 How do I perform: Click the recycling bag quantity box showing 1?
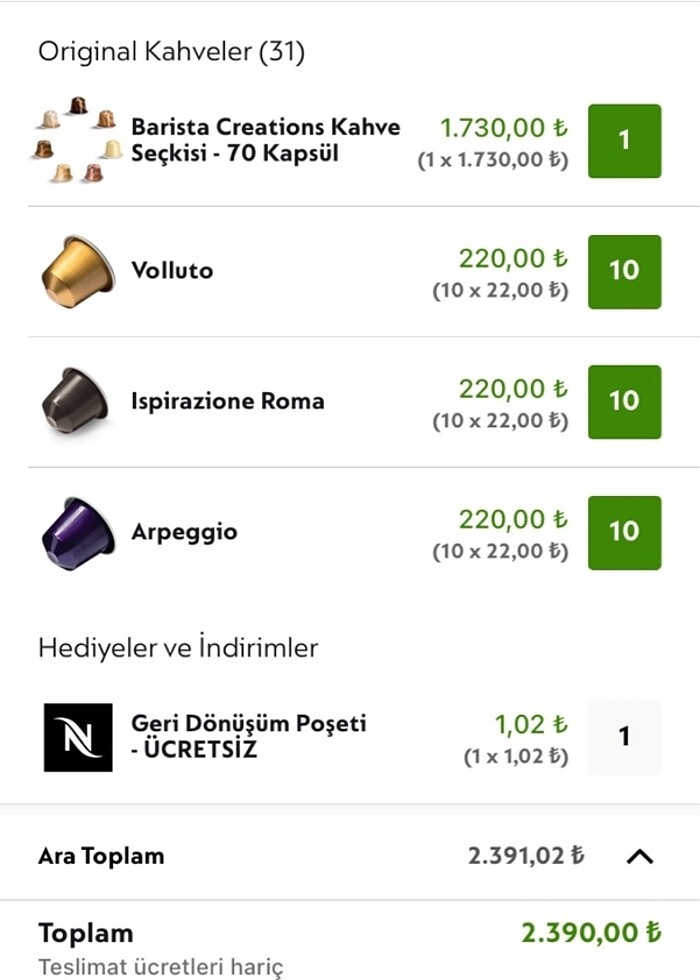pyautogui.click(x=625, y=737)
